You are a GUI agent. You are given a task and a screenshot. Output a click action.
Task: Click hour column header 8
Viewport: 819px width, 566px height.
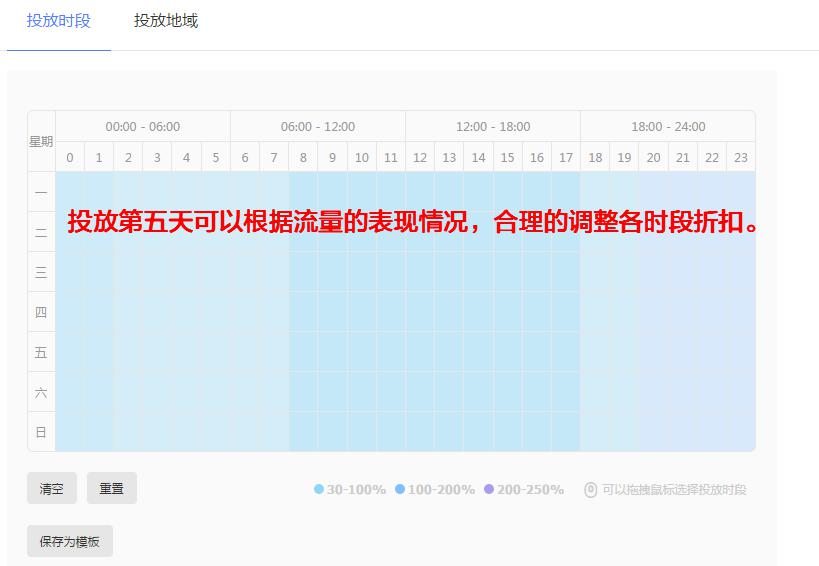[303, 157]
